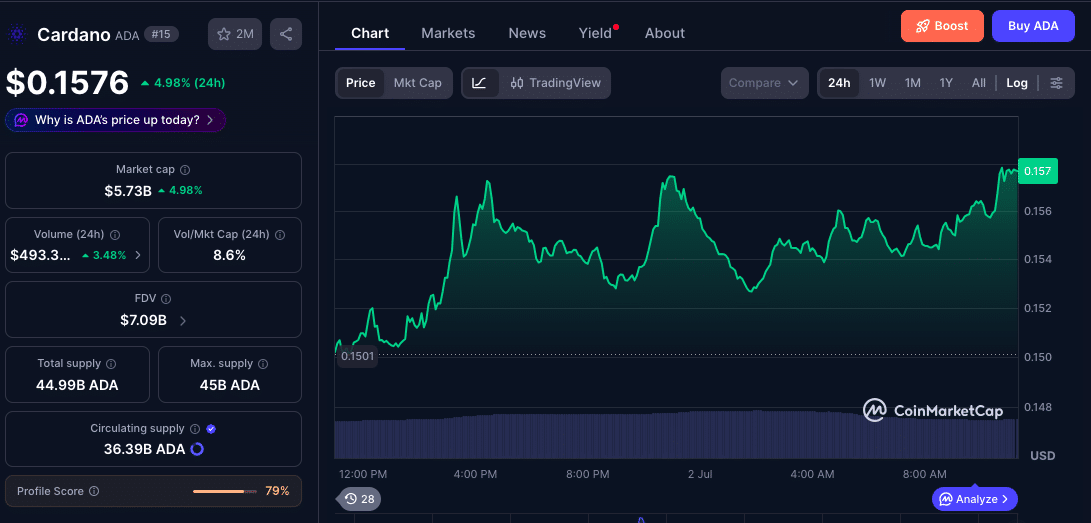Open chart settings sliders icon

[x=1056, y=83]
